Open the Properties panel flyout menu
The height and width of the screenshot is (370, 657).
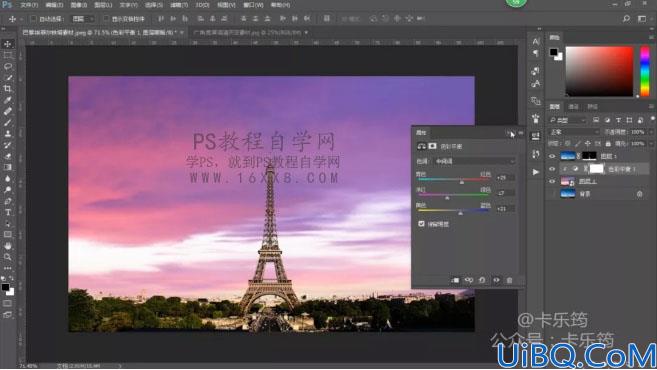click(x=521, y=133)
